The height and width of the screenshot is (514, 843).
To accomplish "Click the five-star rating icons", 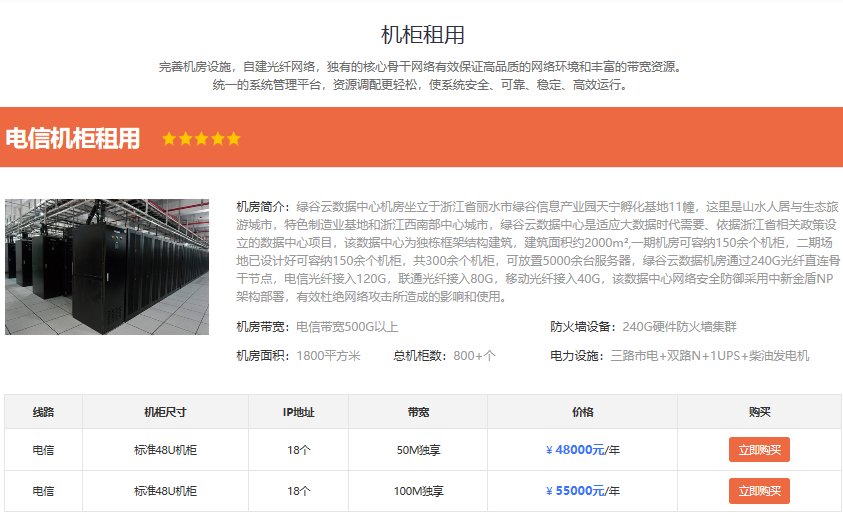I will tap(201, 139).
